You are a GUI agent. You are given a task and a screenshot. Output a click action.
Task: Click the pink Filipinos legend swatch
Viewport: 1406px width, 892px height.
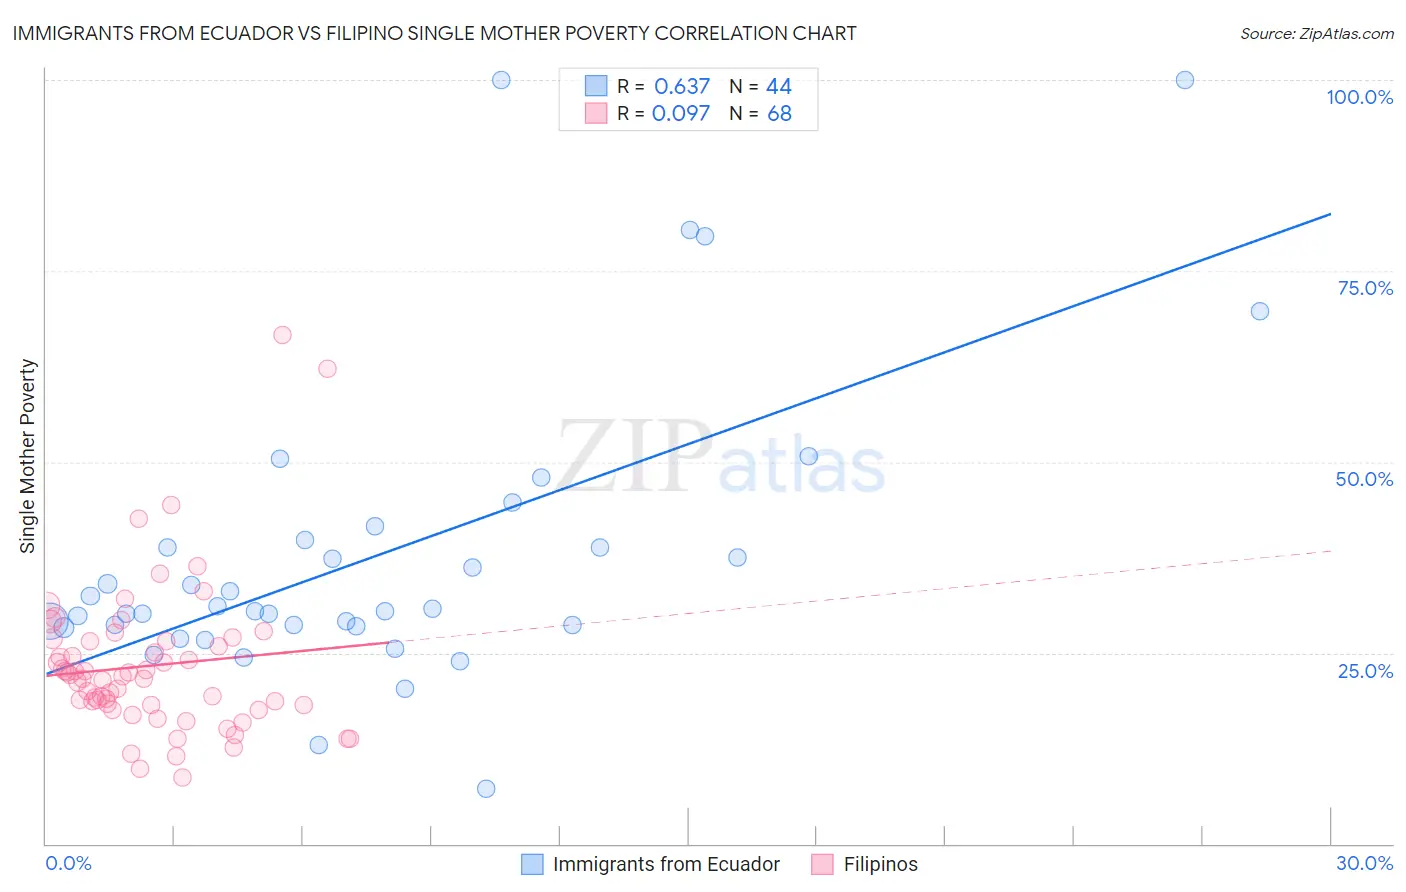pyautogui.click(x=823, y=864)
